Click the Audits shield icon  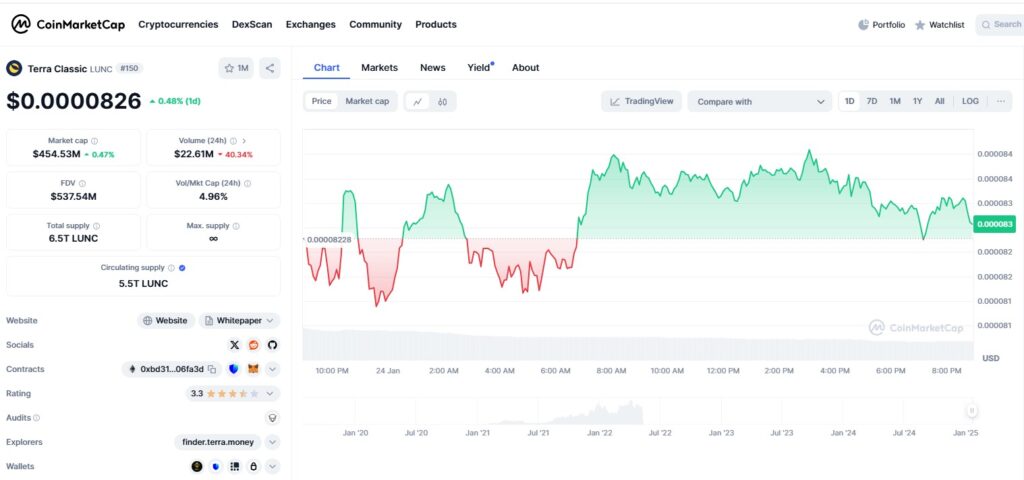click(272, 417)
